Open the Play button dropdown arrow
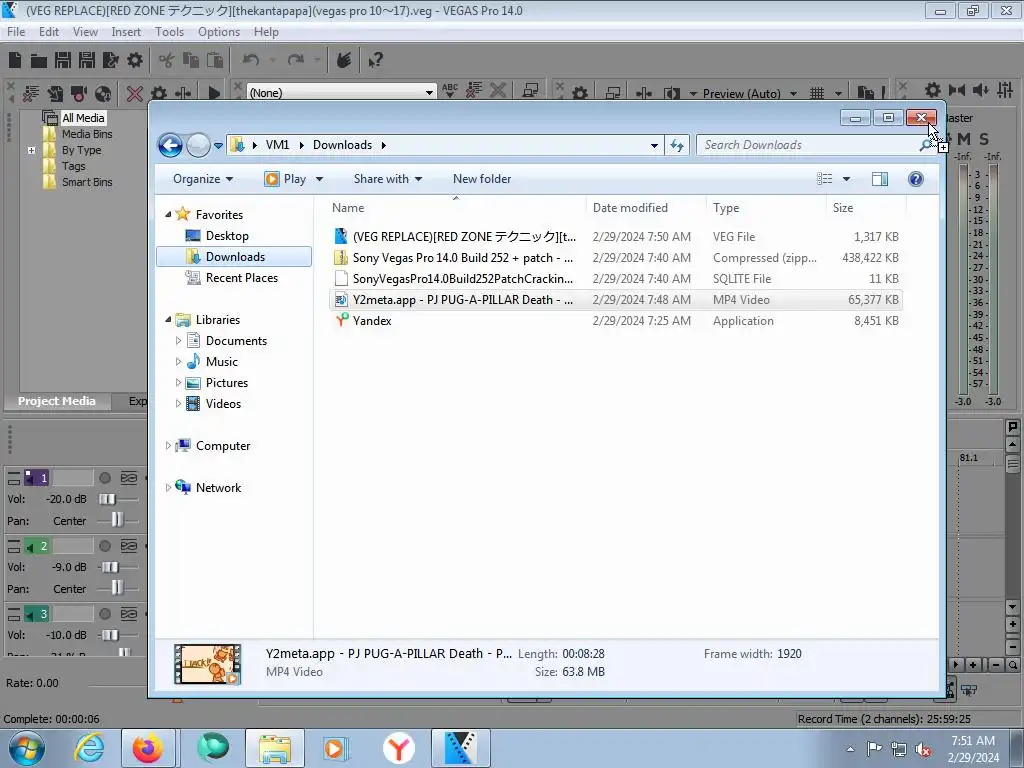 [319, 179]
